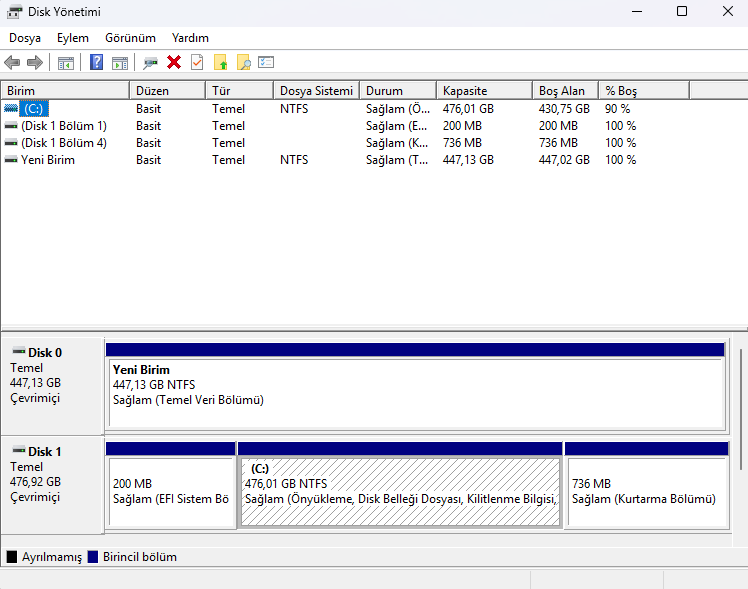Select the 736 MB Kurtarma partition block
The height and width of the screenshot is (589, 748).
646,485
